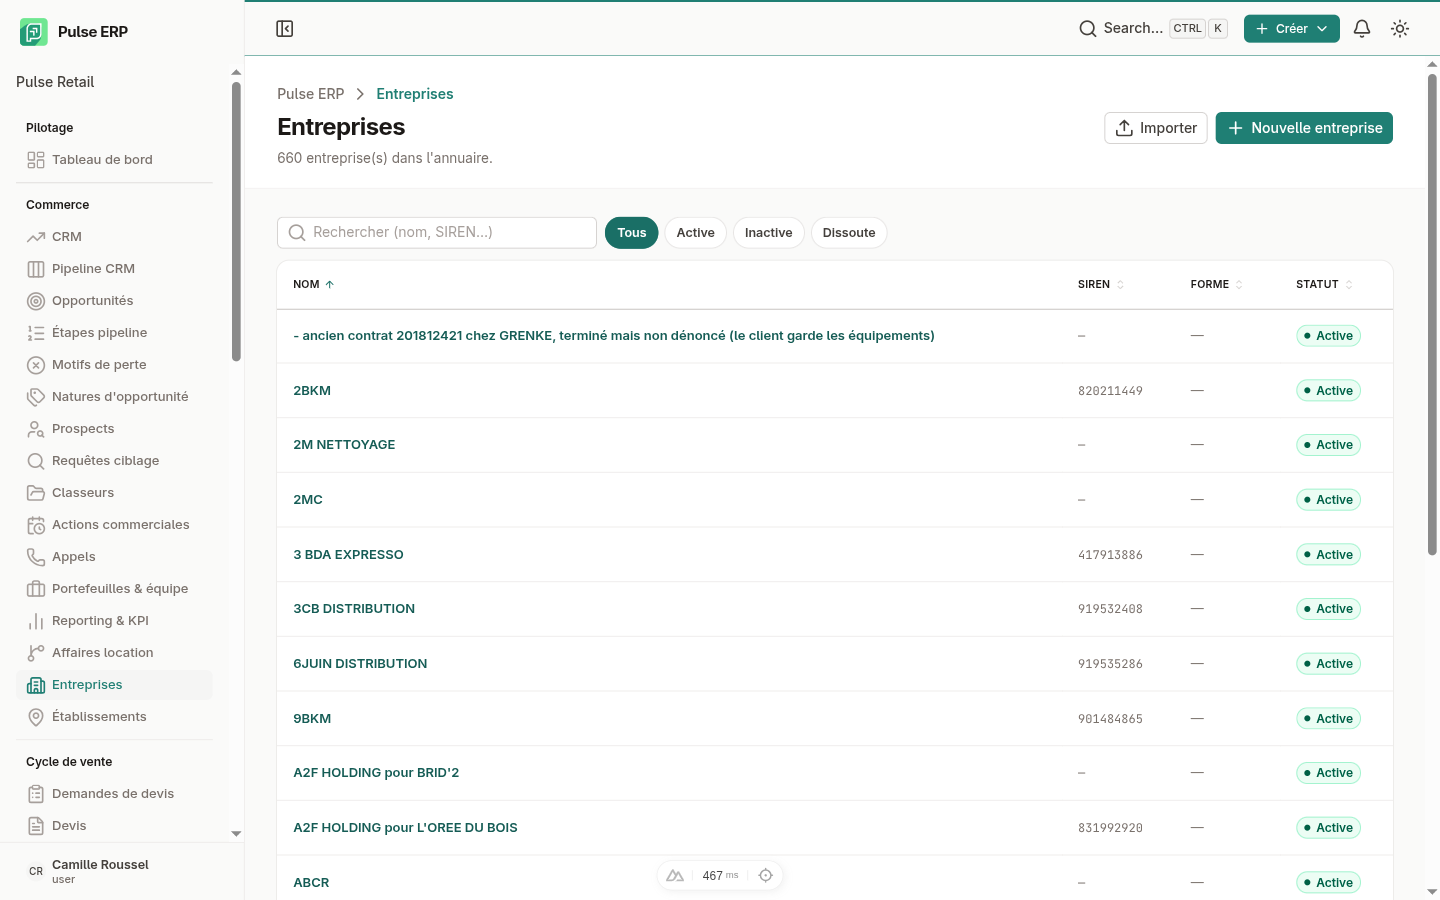Open the CRM trend icon
Image resolution: width=1440 pixels, height=900 pixels.
pyautogui.click(x=36, y=237)
